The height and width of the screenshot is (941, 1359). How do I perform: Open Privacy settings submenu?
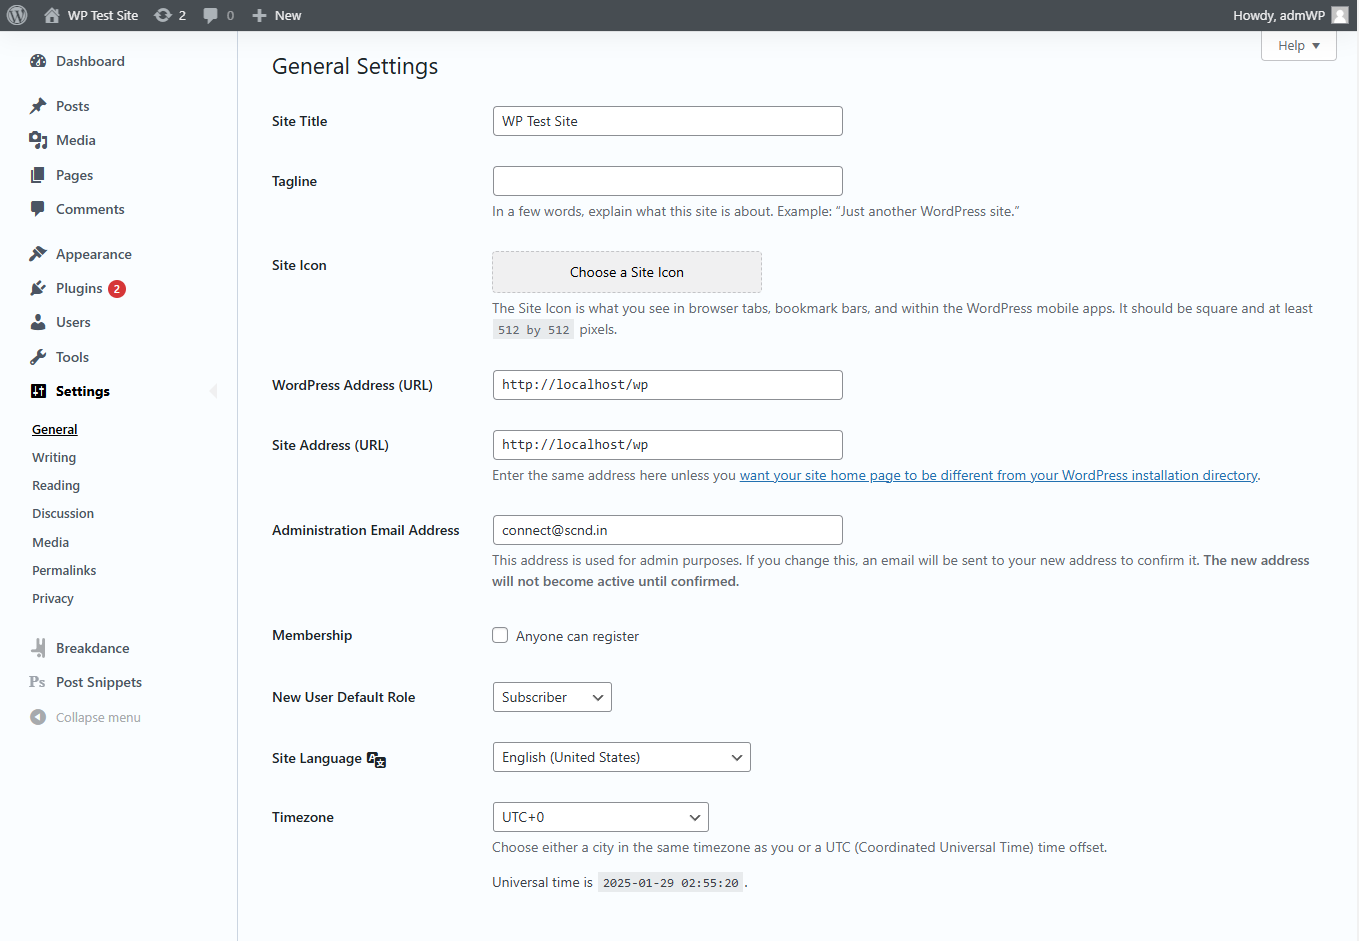pos(53,598)
